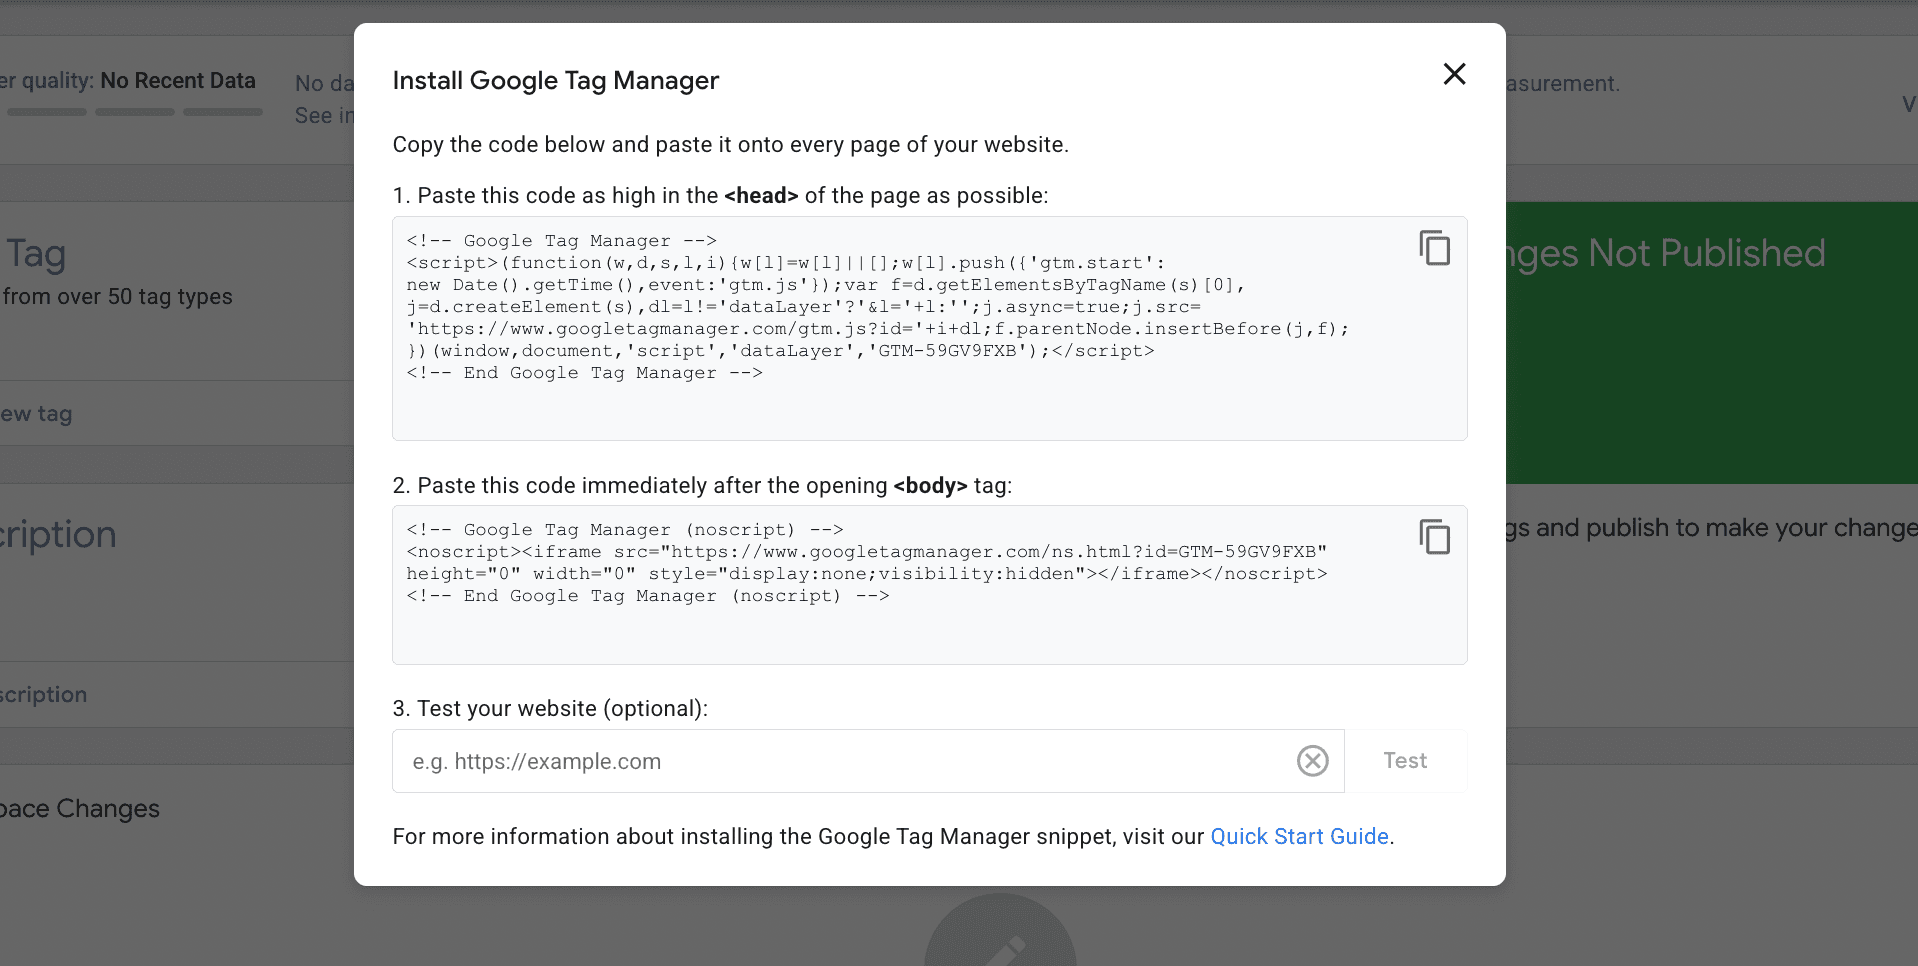
Task: Click the quality score progress bars
Action: [x=134, y=111]
